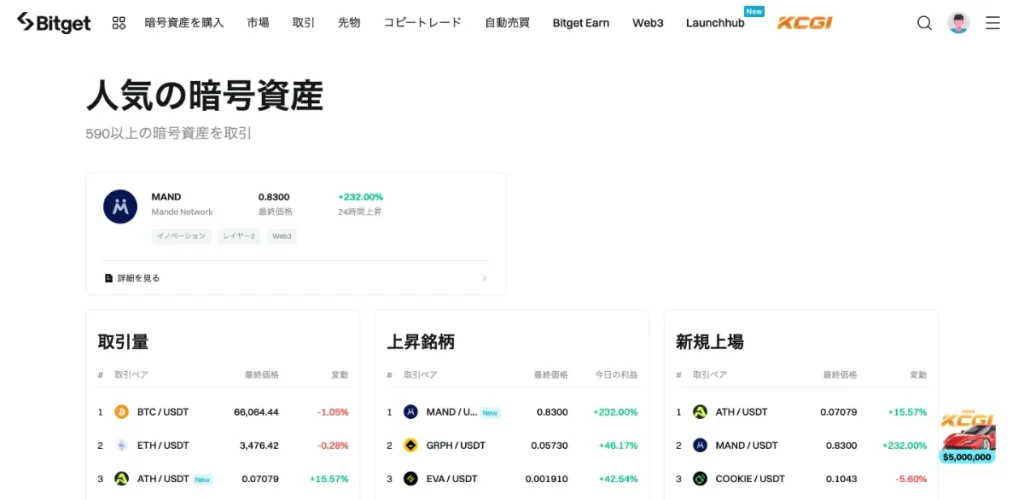Click the document icon beside 詳細を見る
The width and height of the screenshot is (1024, 500).
(109, 278)
